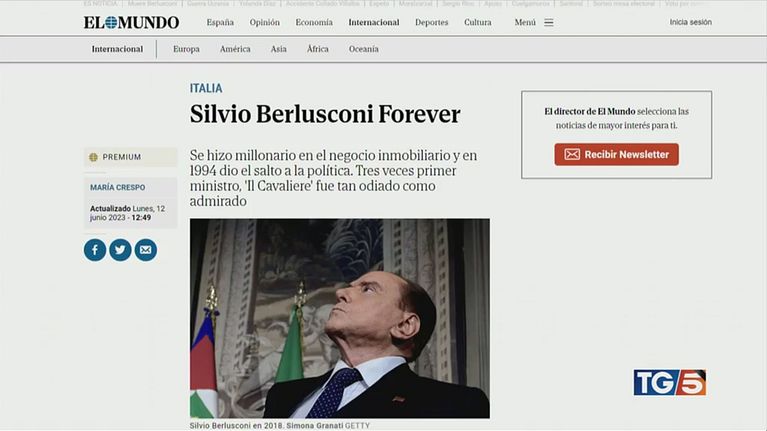The height and width of the screenshot is (431, 767).
Task: Open author María Crespo link
Action: coord(117,187)
